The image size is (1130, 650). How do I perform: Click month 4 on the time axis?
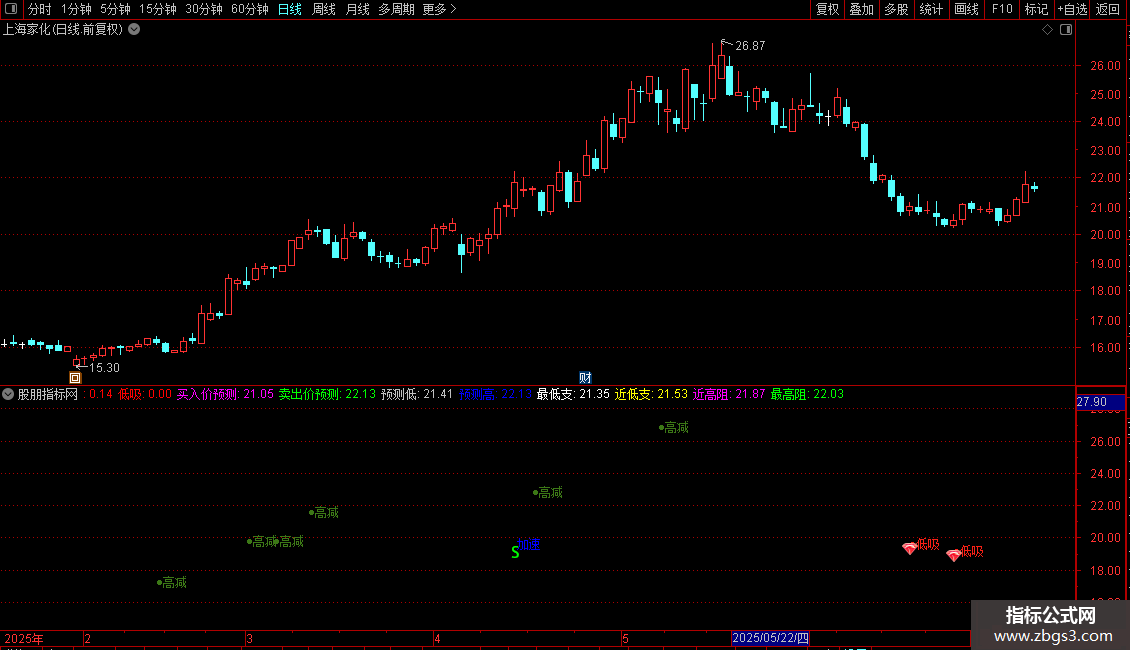click(437, 638)
